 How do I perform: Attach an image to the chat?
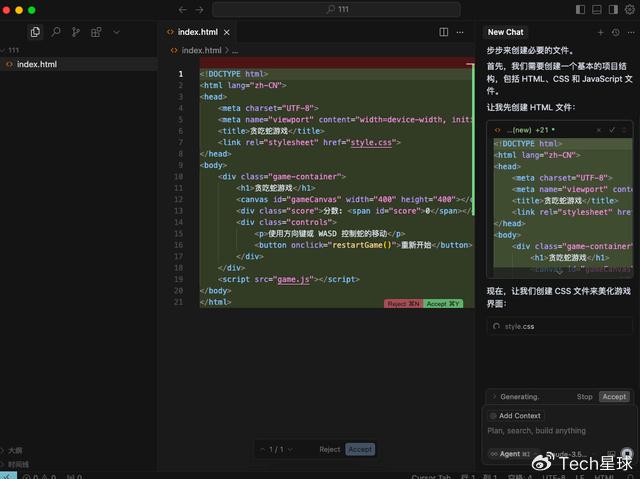click(x=611, y=454)
